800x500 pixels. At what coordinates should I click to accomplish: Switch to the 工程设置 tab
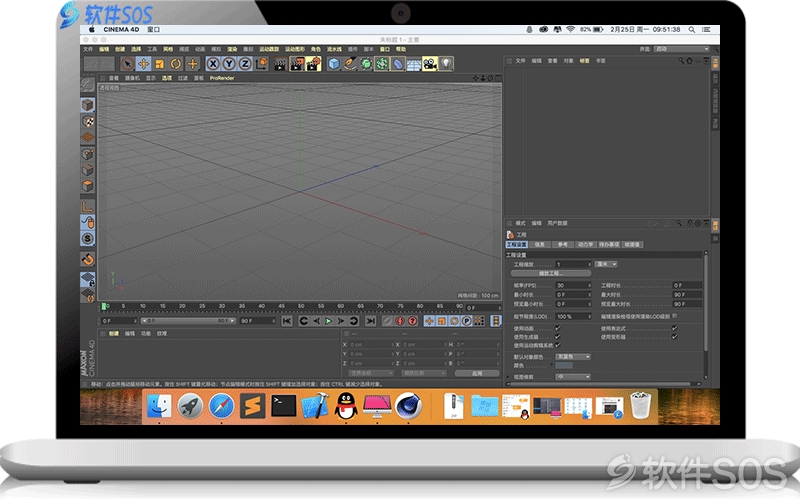coord(516,245)
